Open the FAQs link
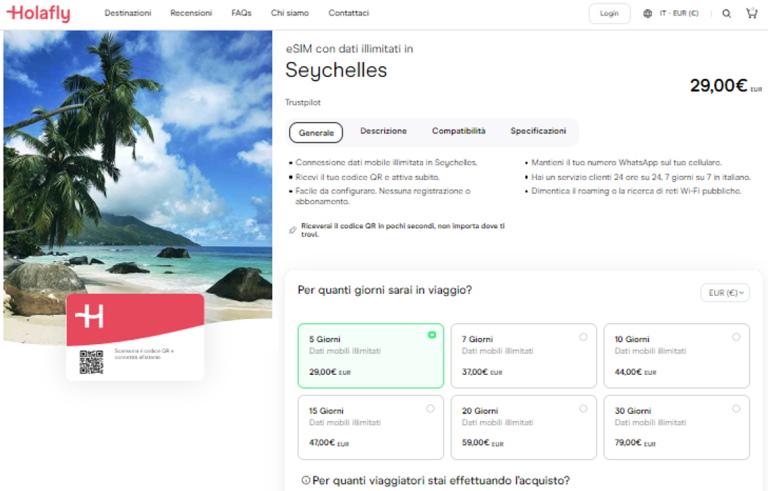Viewport: 768px width, 491px height. [x=241, y=13]
